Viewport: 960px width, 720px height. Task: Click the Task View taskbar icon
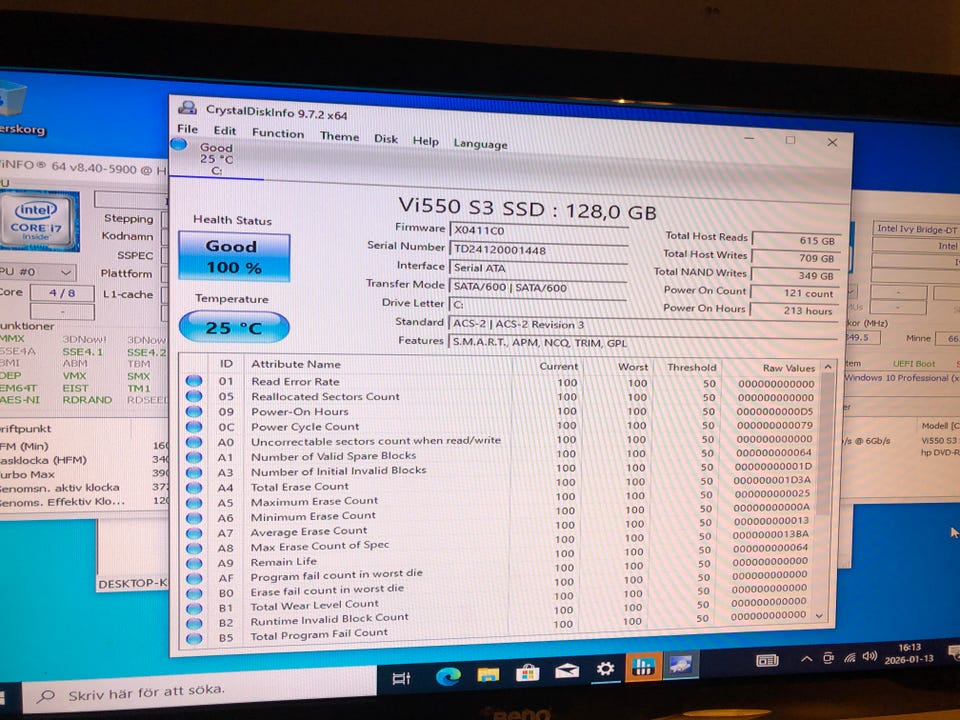pyautogui.click(x=402, y=679)
